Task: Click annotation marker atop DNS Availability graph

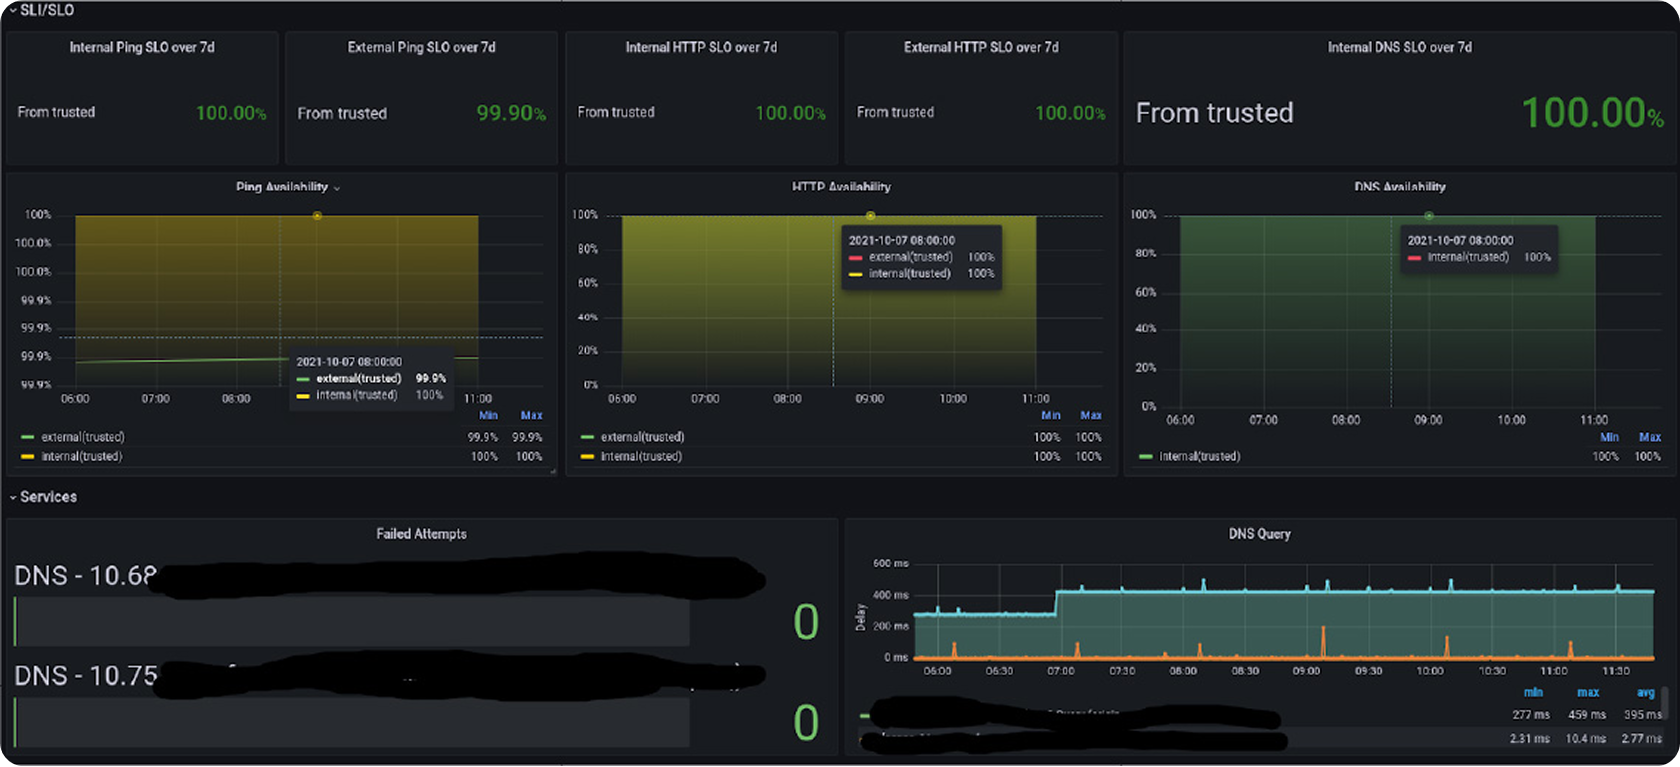Action: [1429, 216]
